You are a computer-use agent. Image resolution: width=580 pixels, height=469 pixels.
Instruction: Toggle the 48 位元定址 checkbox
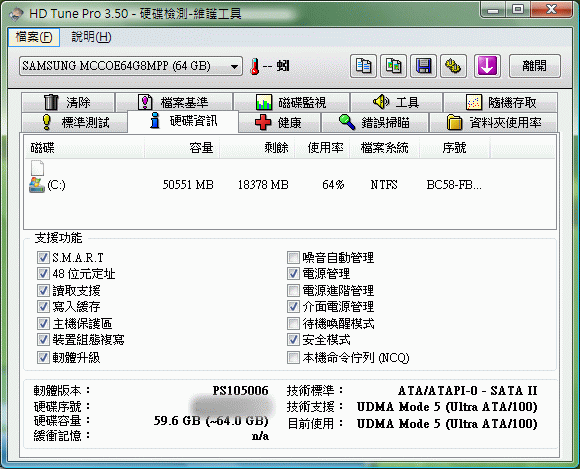(x=43, y=274)
